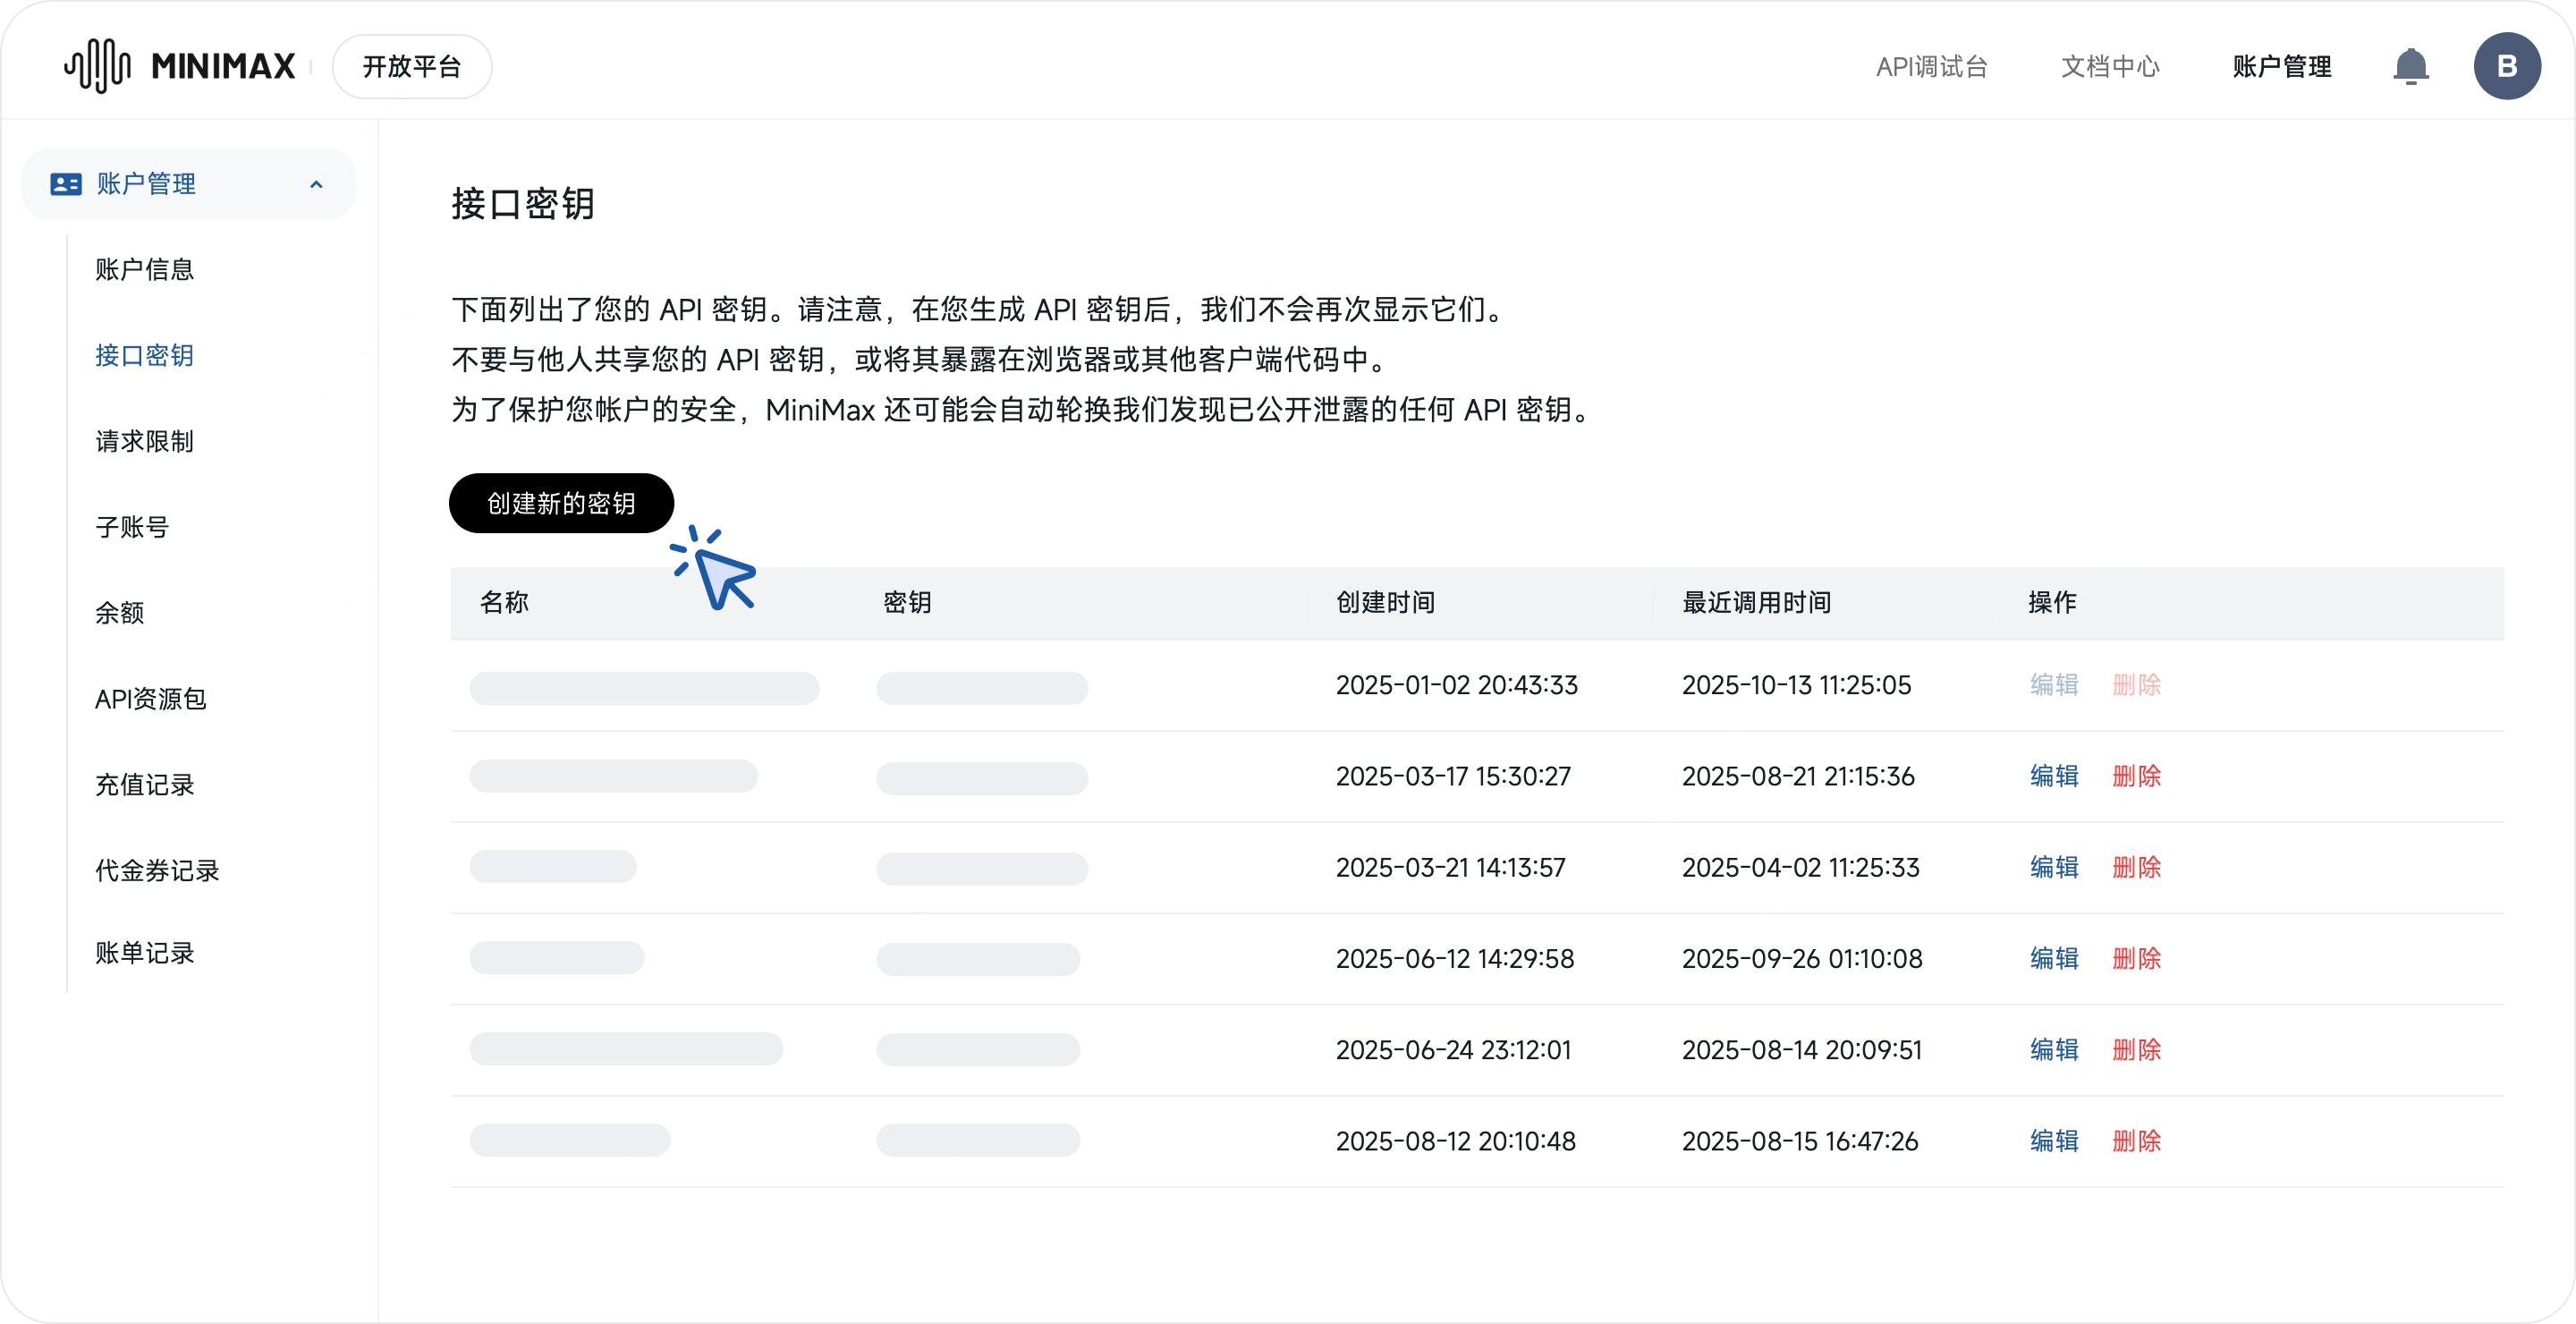This screenshot has height=1324, width=2576.
Task: Click the 最近调用时间 column header
Action: point(1756,603)
